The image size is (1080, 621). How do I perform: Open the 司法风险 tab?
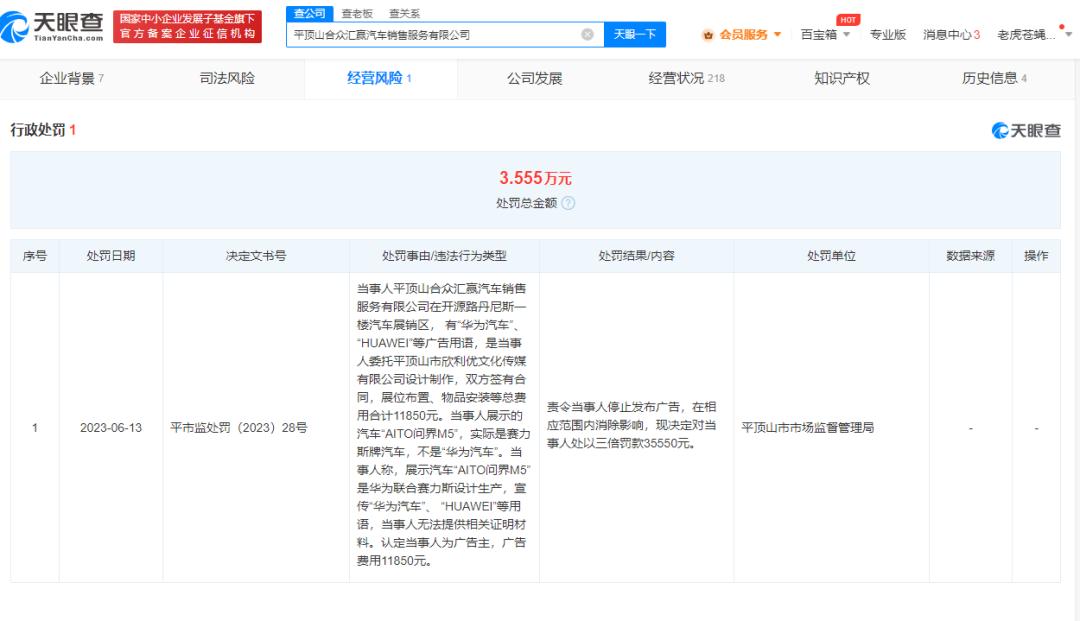coord(227,78)
